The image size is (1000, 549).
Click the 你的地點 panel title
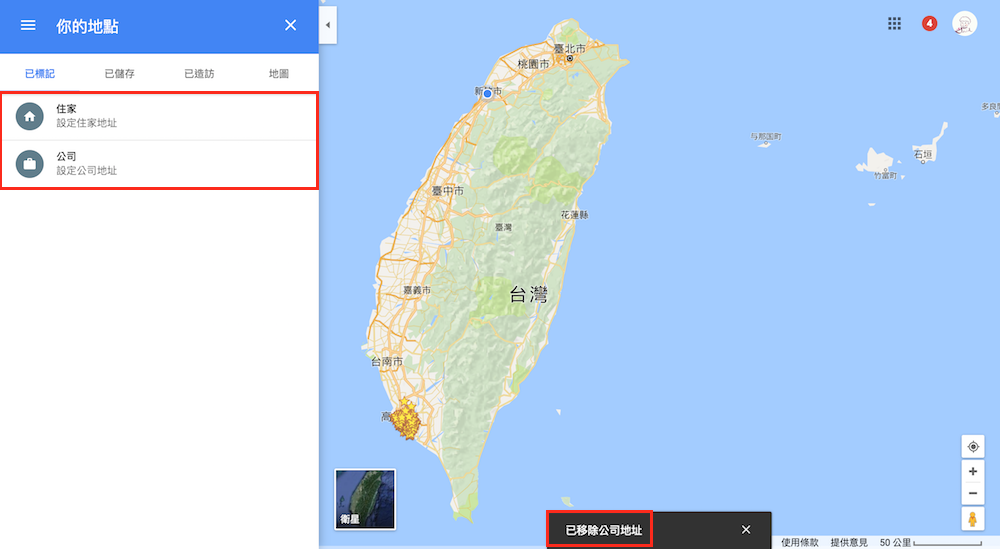coord(87,26)
